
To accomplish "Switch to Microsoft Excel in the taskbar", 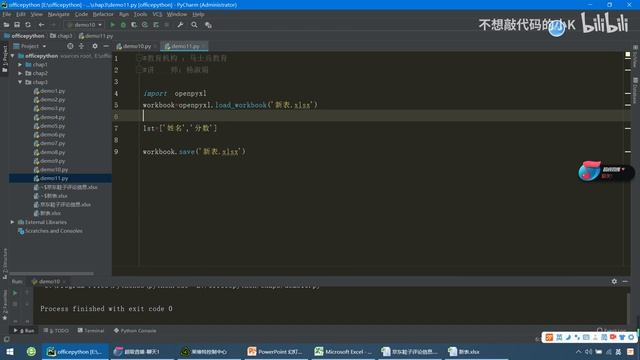I will click(x=343, y=352).
